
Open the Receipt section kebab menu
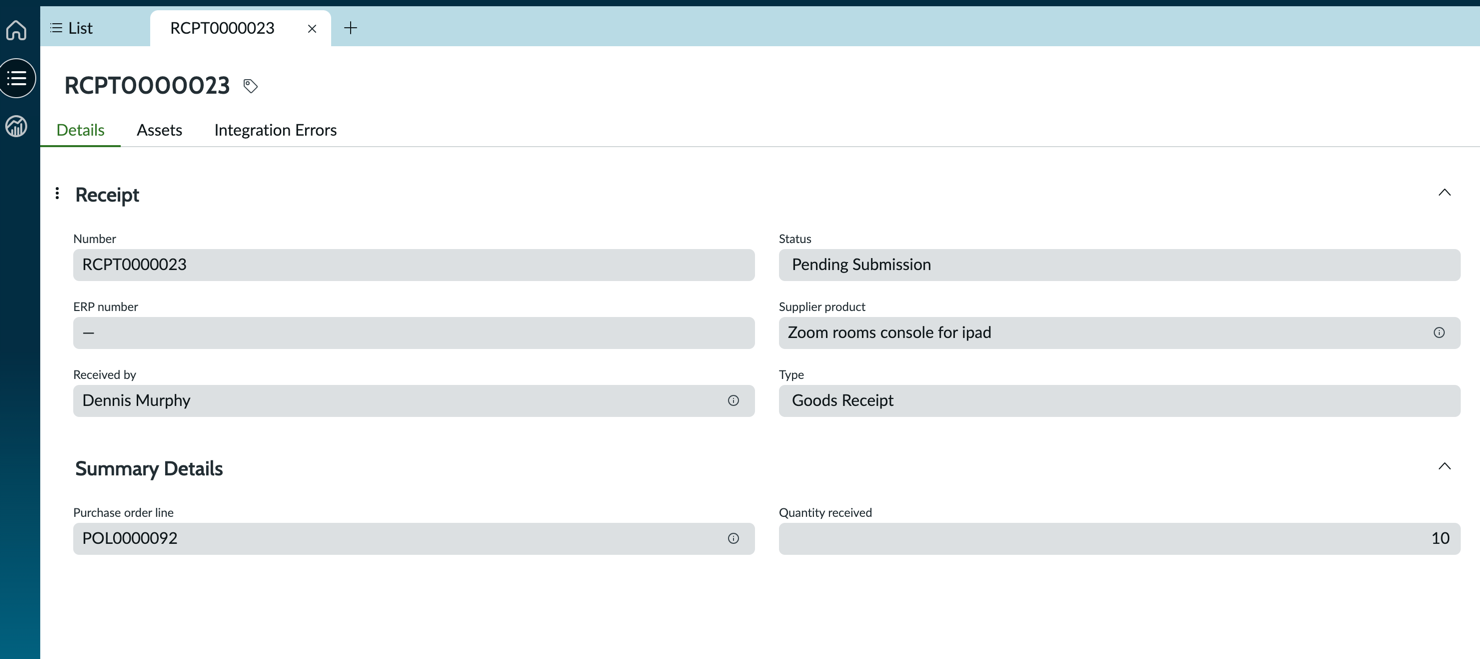click(57, 194)
